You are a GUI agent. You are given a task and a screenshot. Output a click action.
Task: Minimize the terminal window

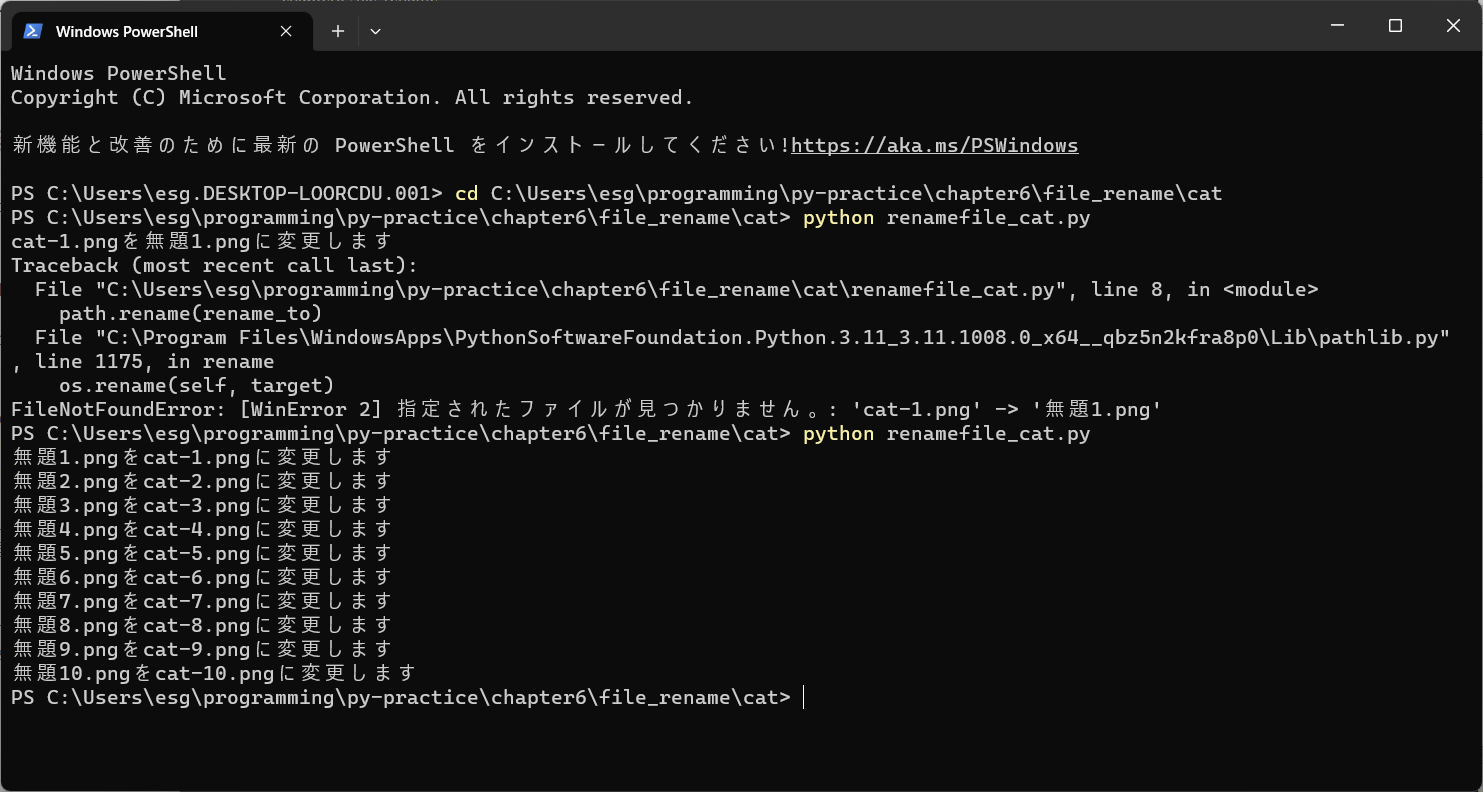coord(1338,26)
